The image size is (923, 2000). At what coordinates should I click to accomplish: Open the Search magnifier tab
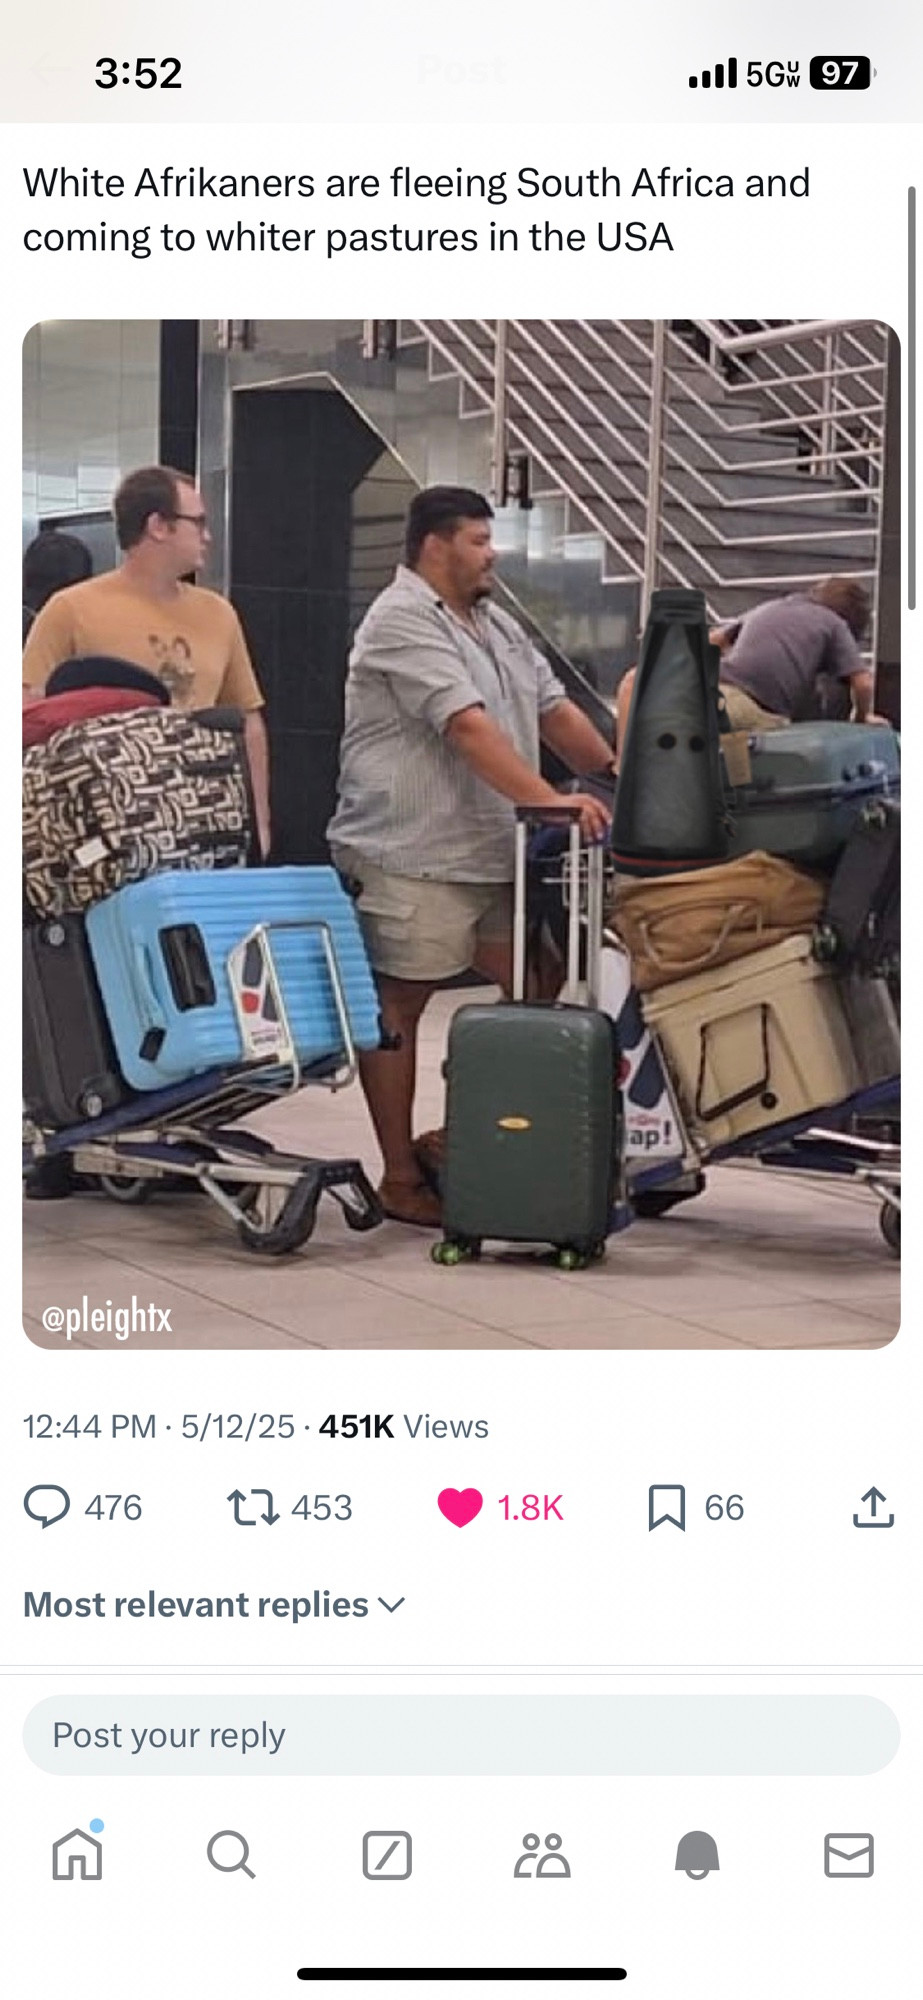coord(231,1856)
